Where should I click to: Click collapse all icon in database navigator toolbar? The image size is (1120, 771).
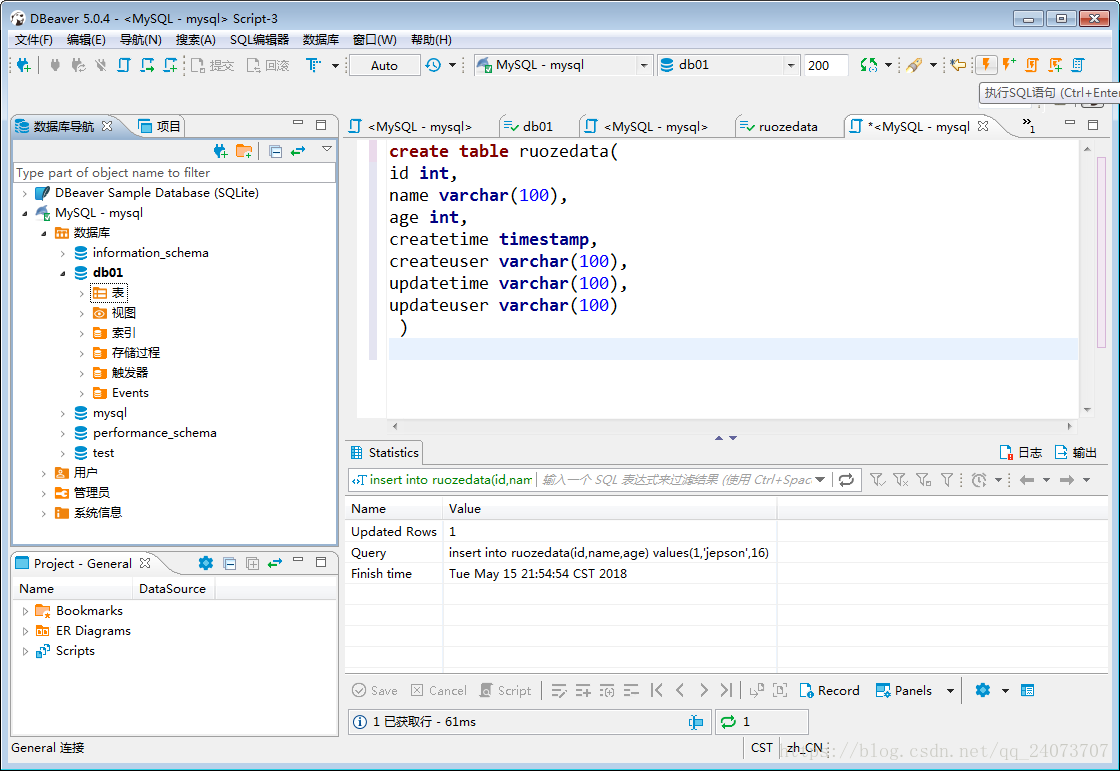[276, 151]
